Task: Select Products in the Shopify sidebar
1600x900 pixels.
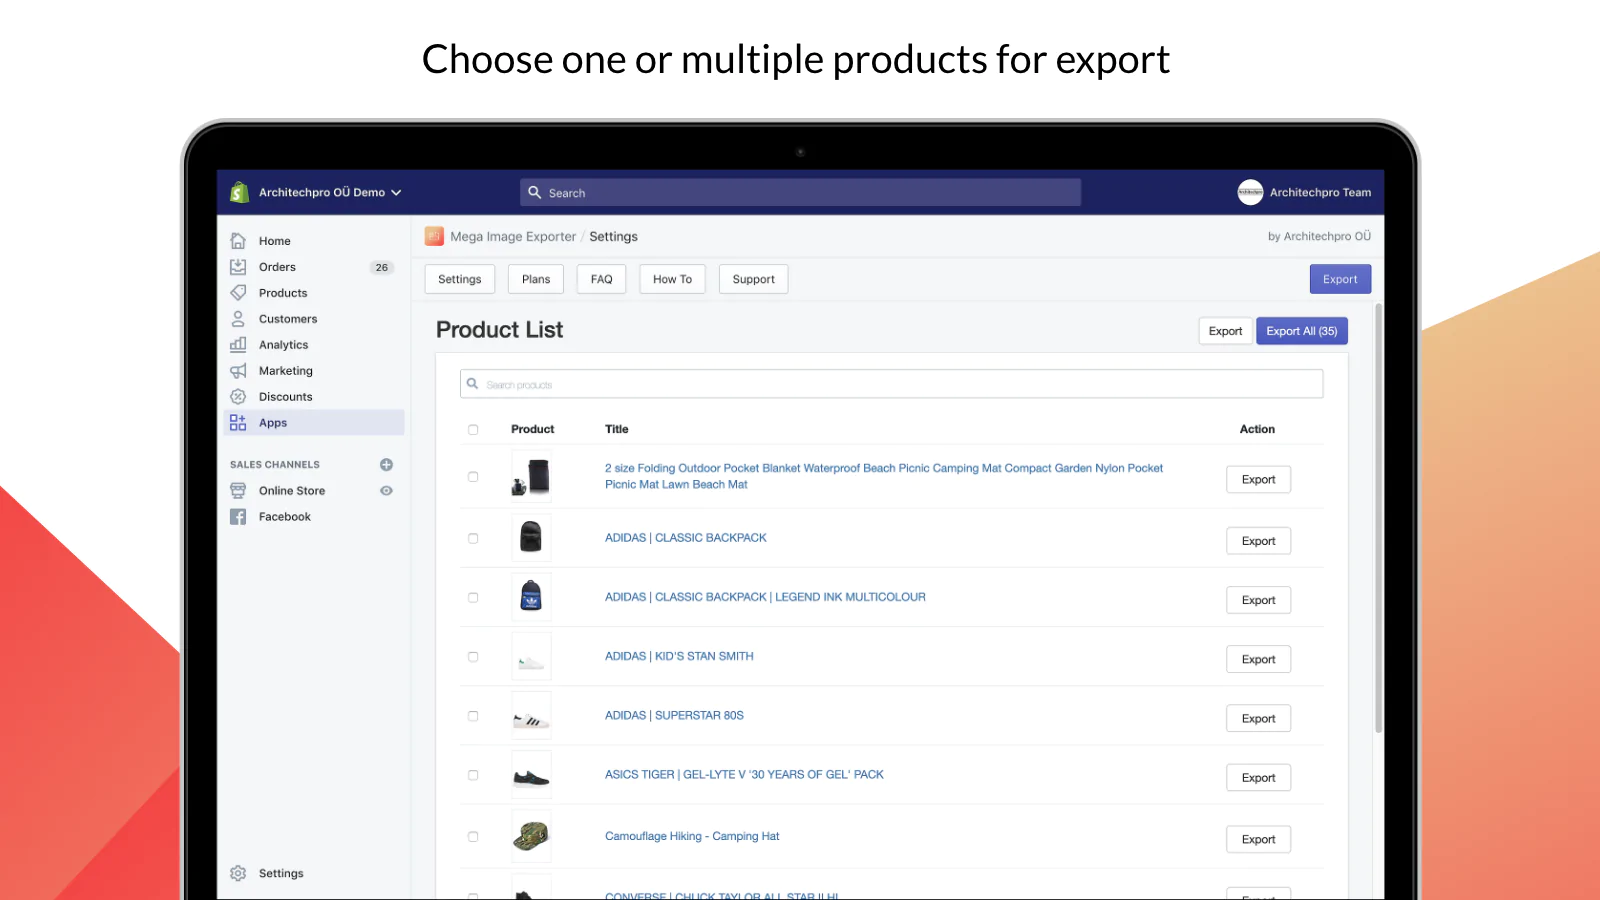Action: point(282,292)
